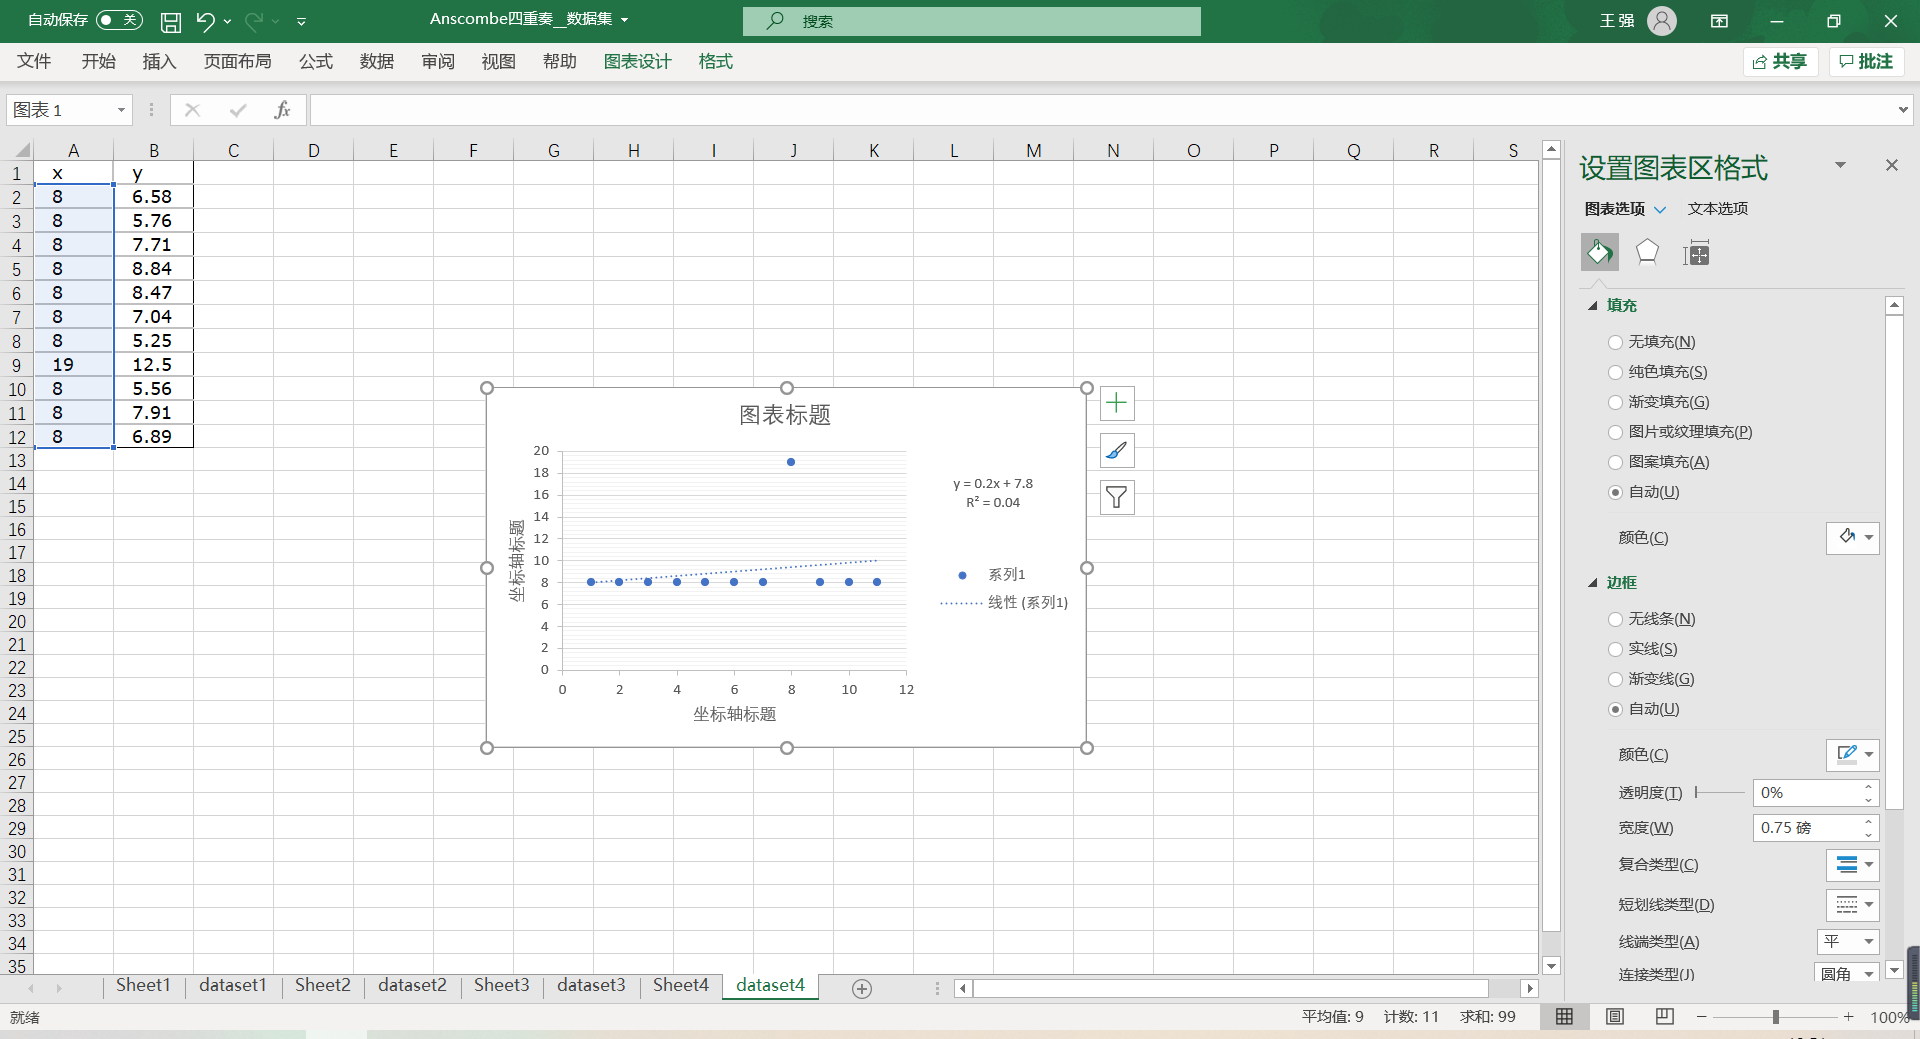This screenshot has height=1039, width=1920.
Task: Click the Chart Filters funnel button
Action: (1117, 497)
